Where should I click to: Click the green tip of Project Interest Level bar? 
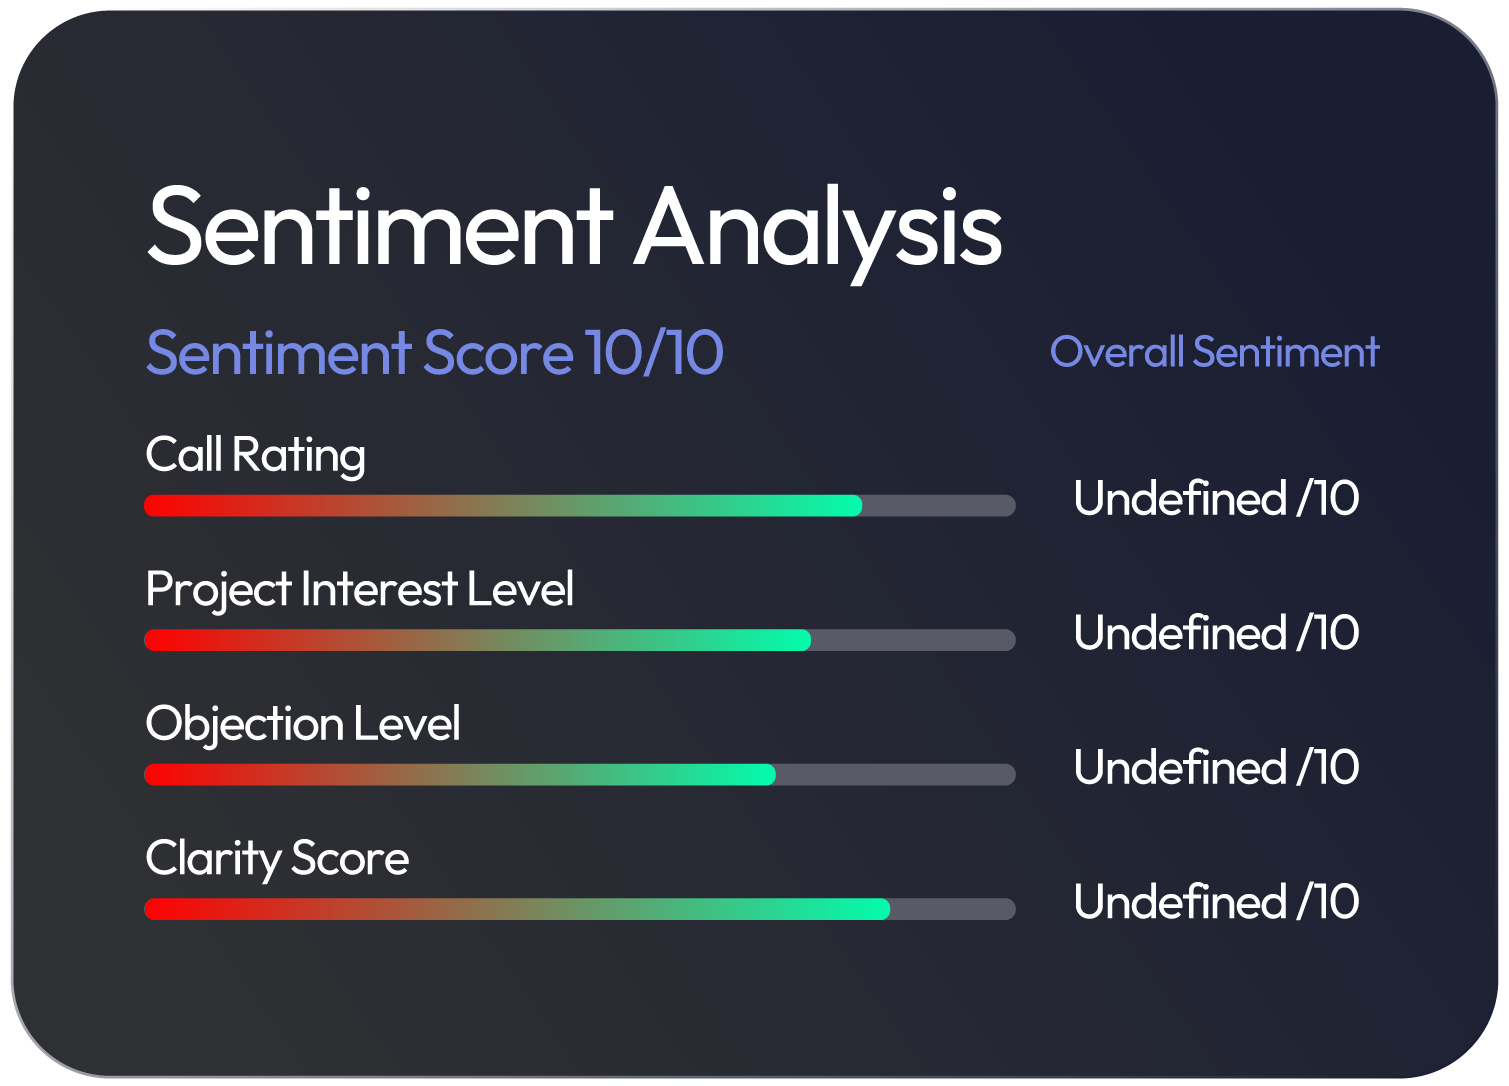799,640
